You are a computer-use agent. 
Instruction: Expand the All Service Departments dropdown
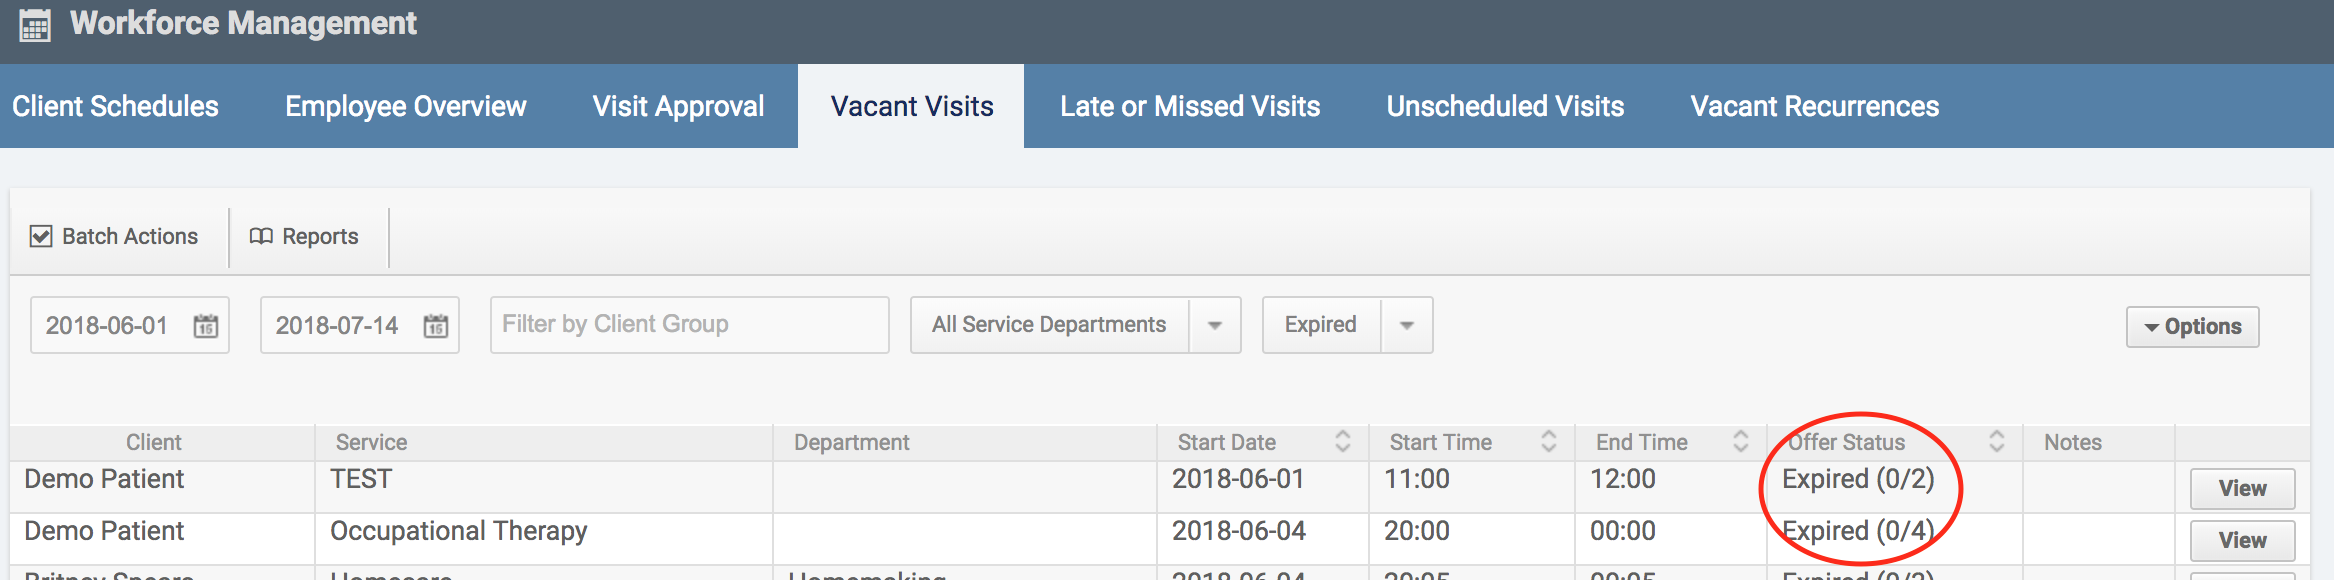(x=1215, y=325)
